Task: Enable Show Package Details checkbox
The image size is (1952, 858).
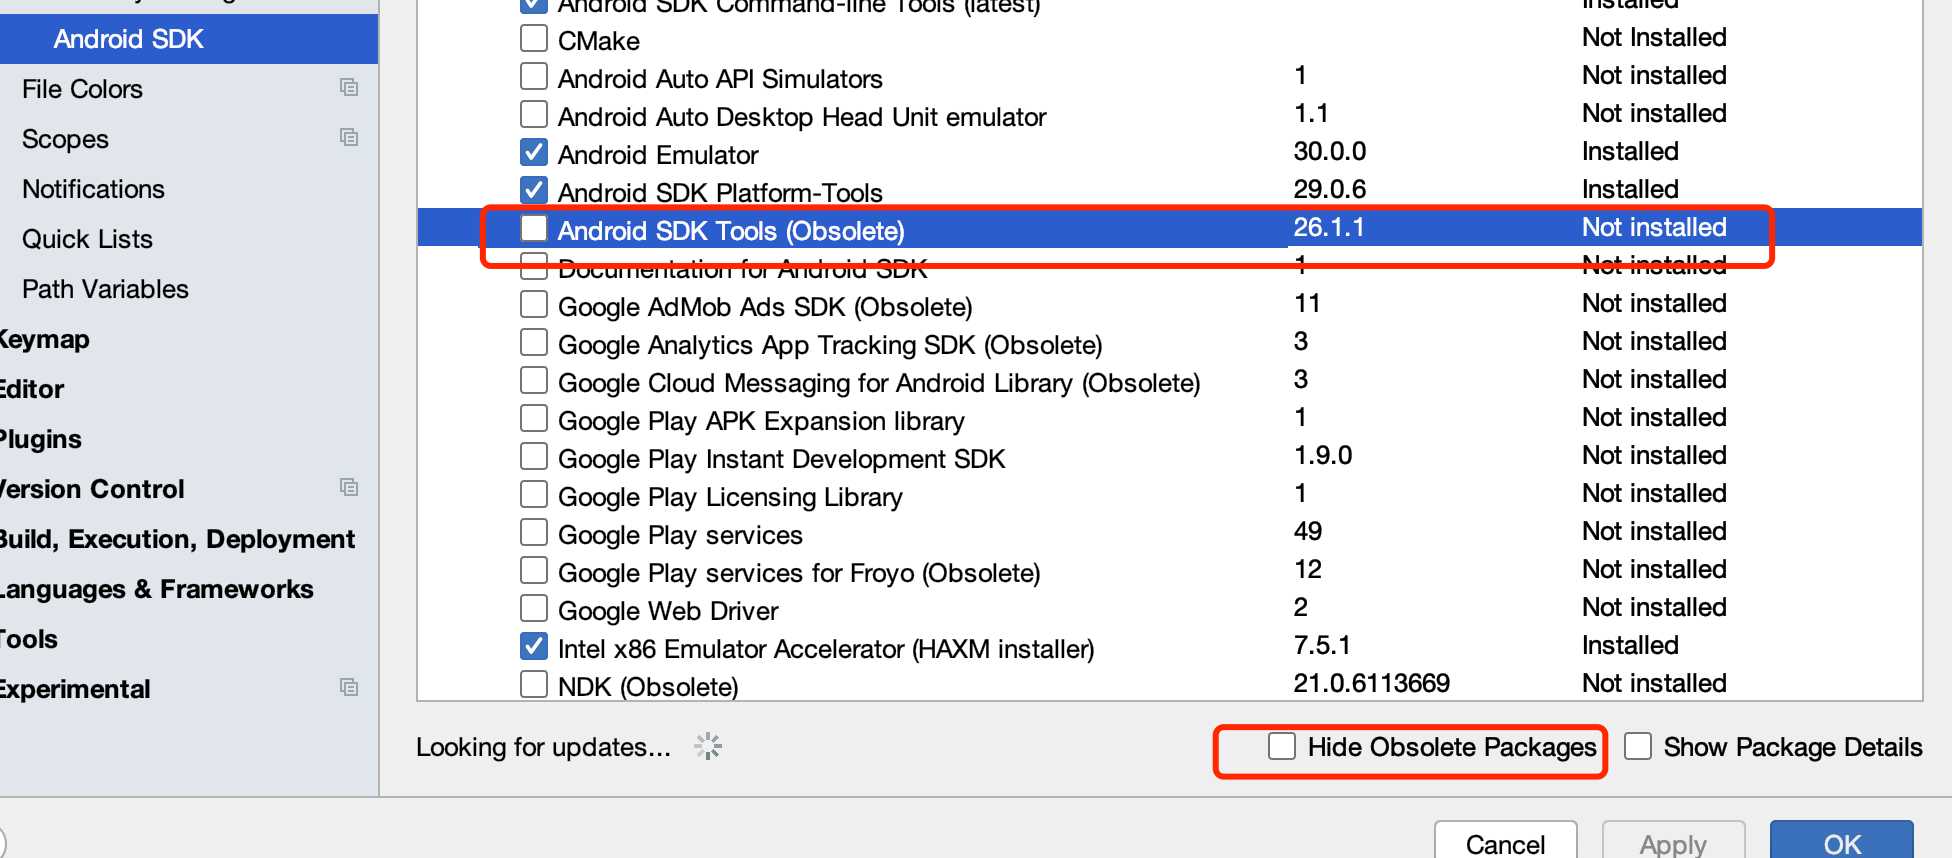Action: click(1638, 746)
